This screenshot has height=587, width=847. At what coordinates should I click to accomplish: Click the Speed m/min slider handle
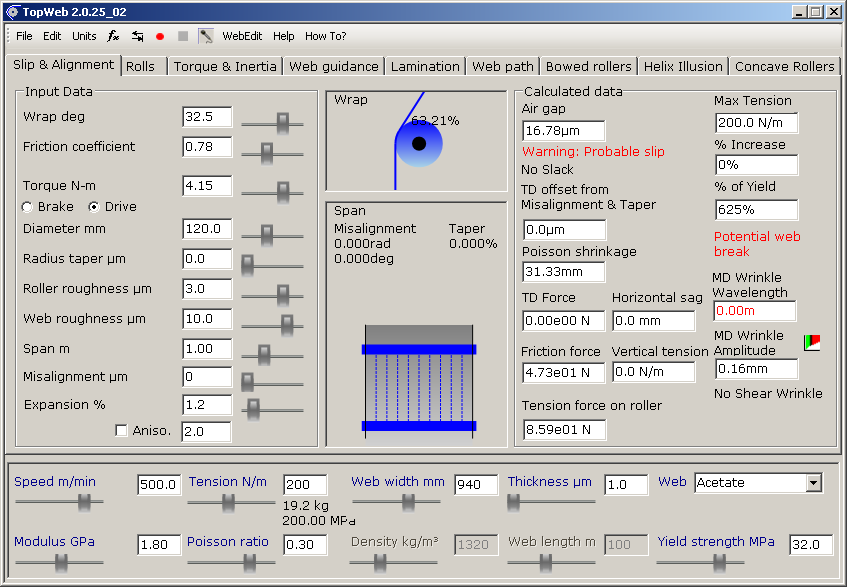tap(84, 502)
